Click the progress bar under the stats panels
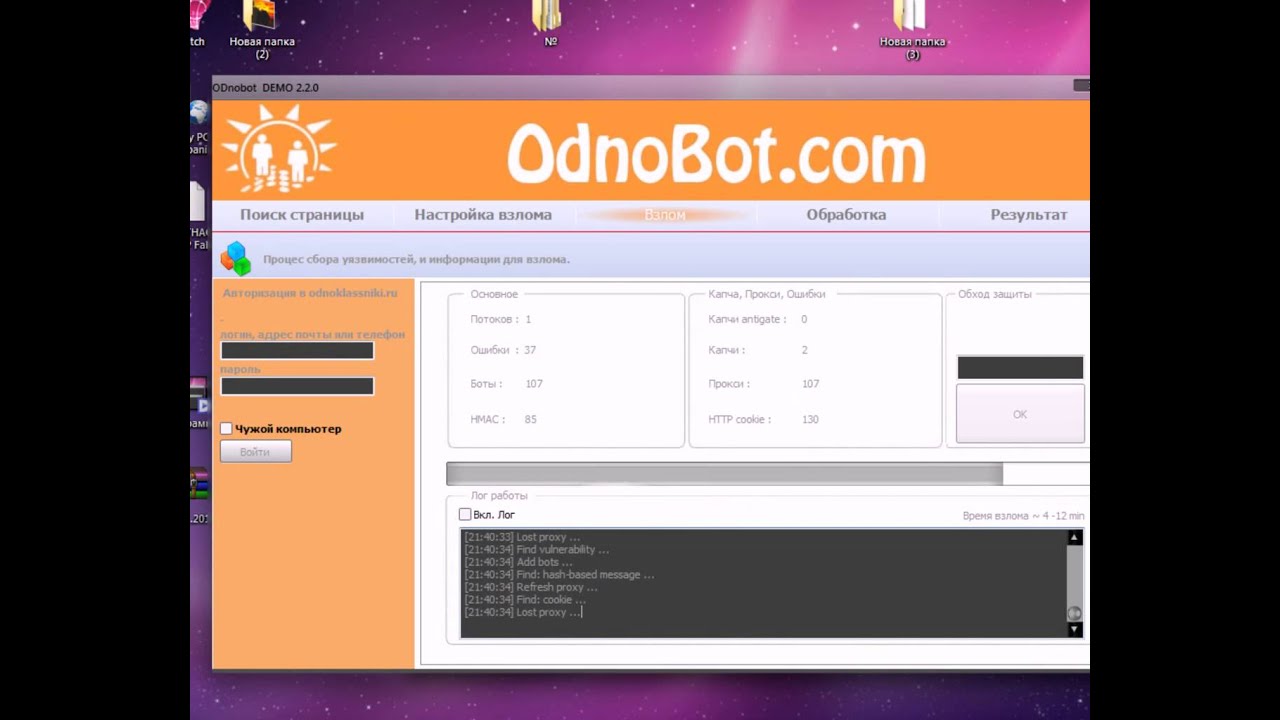 coord(767,474)
